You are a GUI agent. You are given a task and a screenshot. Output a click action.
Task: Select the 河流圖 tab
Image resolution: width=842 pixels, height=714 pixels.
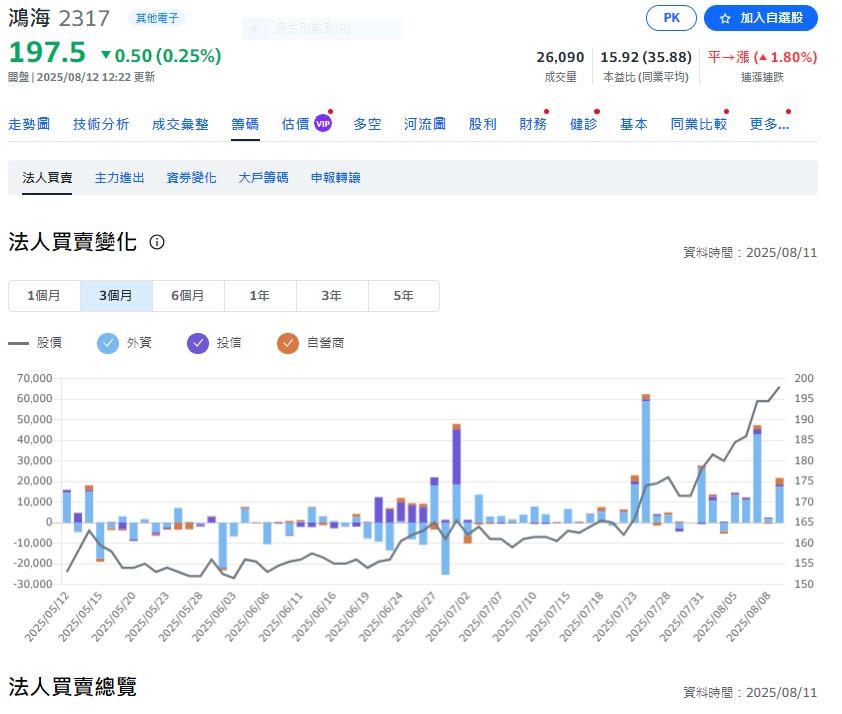pyautogui.click(x=424, y=123)
